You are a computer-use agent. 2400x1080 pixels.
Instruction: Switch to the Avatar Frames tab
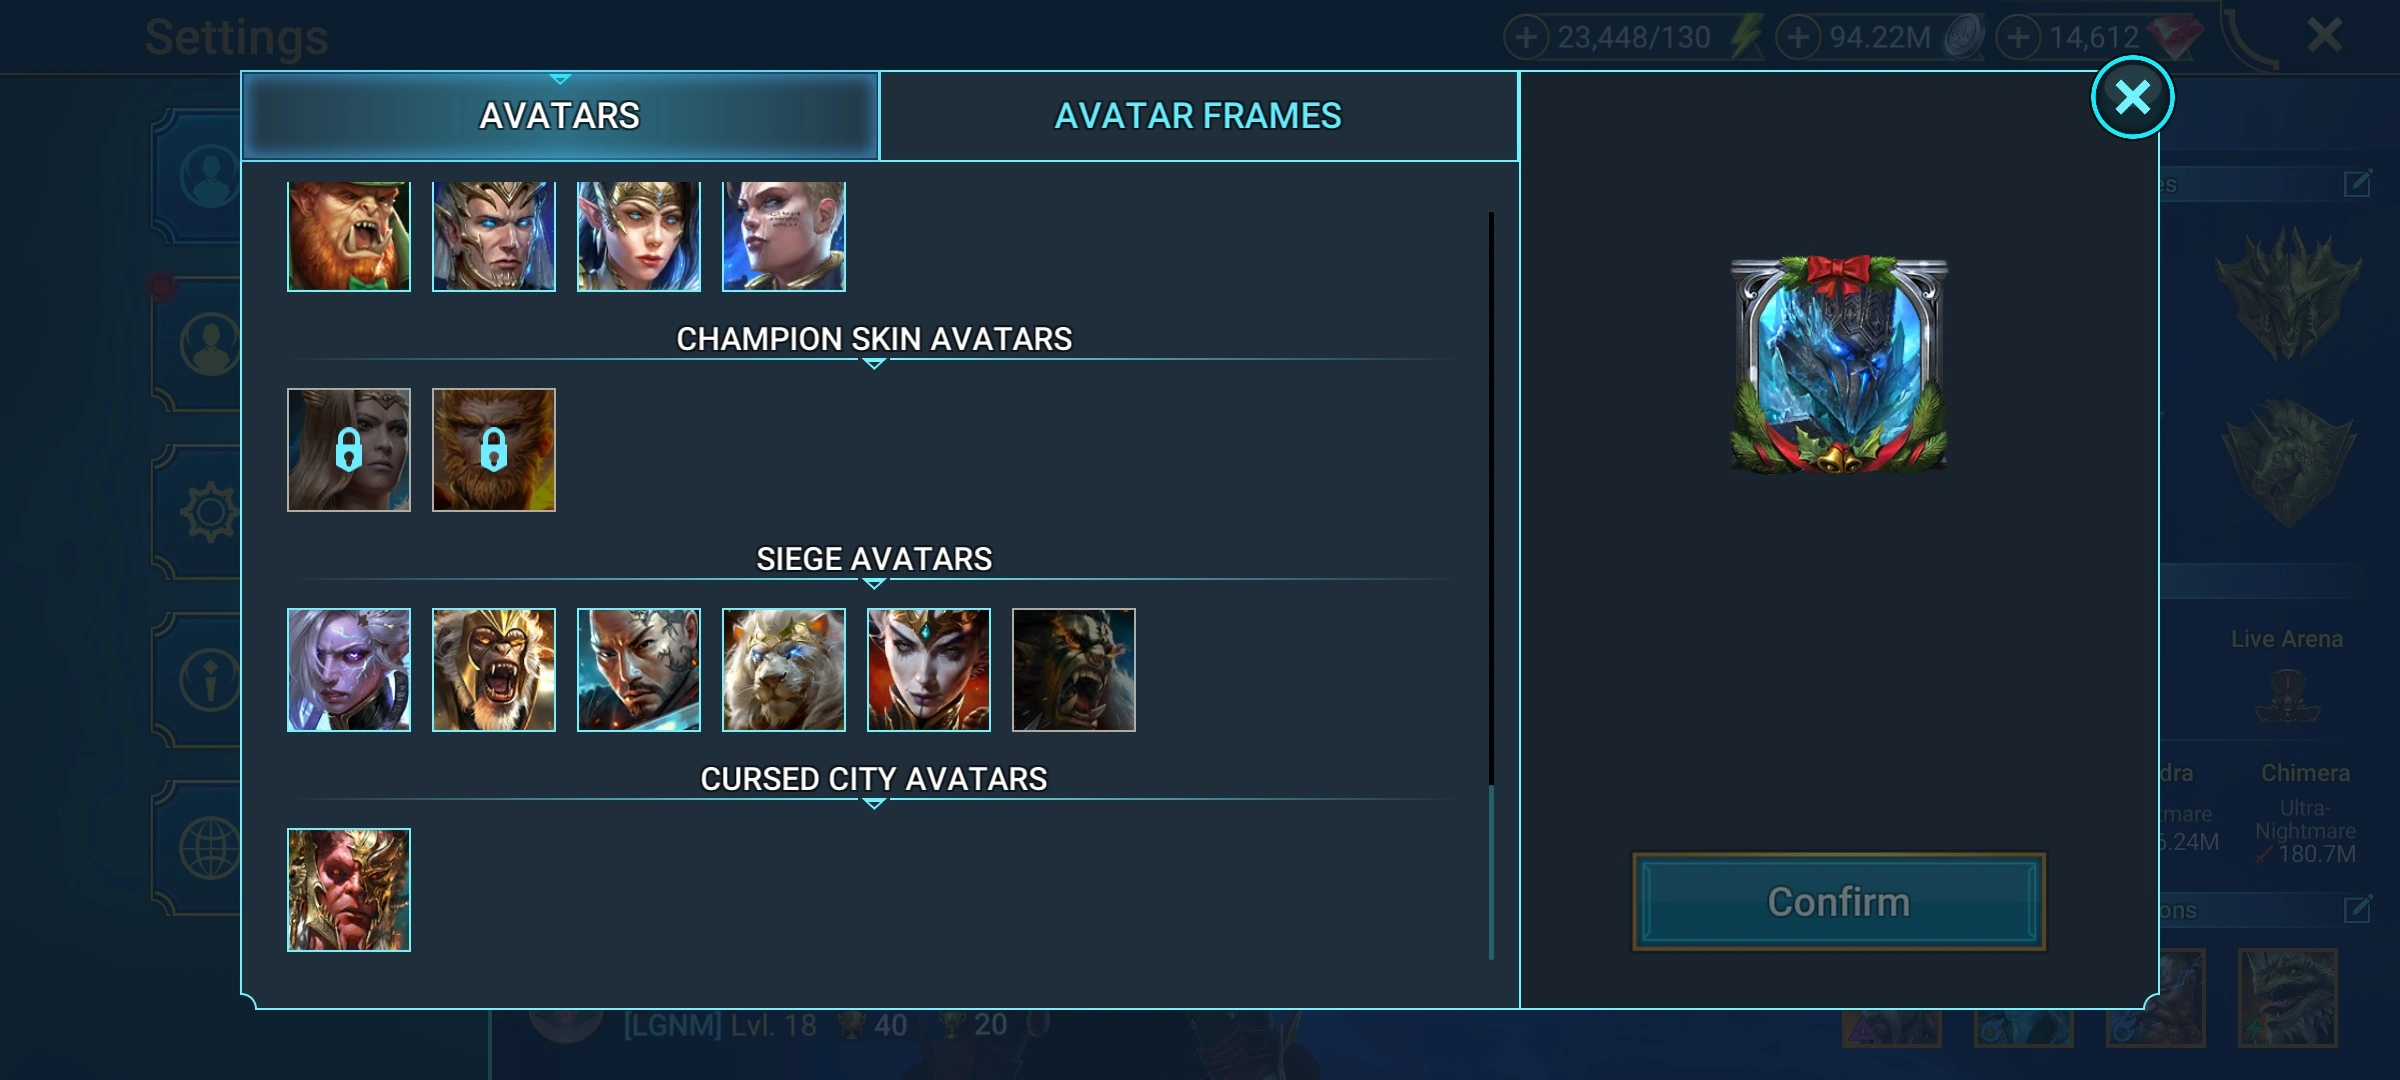(1198, 116)
